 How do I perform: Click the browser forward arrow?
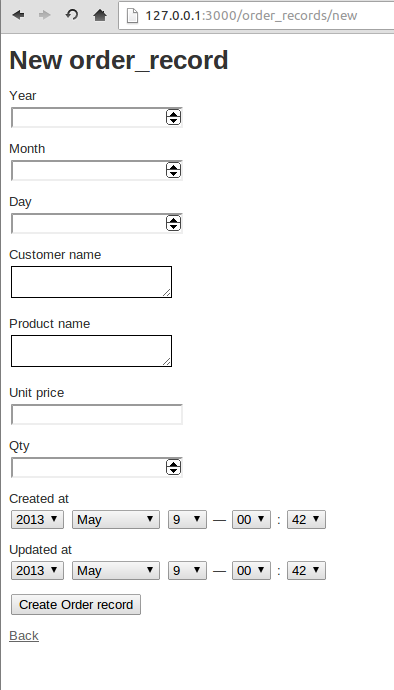pyautogui.click(x=44, y=15)
